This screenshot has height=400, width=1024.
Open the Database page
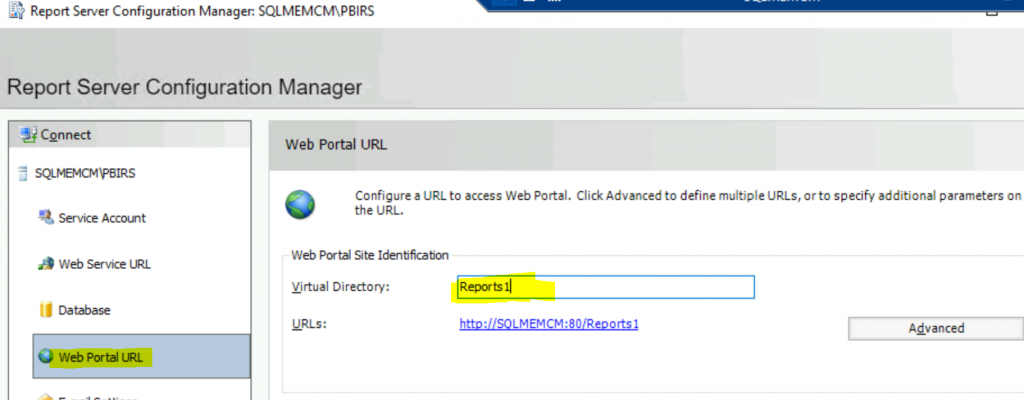pos(84,310)
